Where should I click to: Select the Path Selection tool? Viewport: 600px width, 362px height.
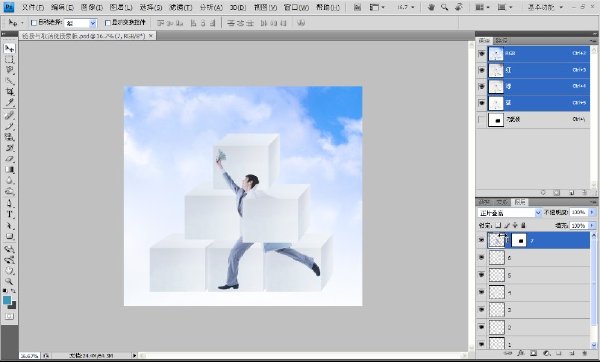[10, 226]
